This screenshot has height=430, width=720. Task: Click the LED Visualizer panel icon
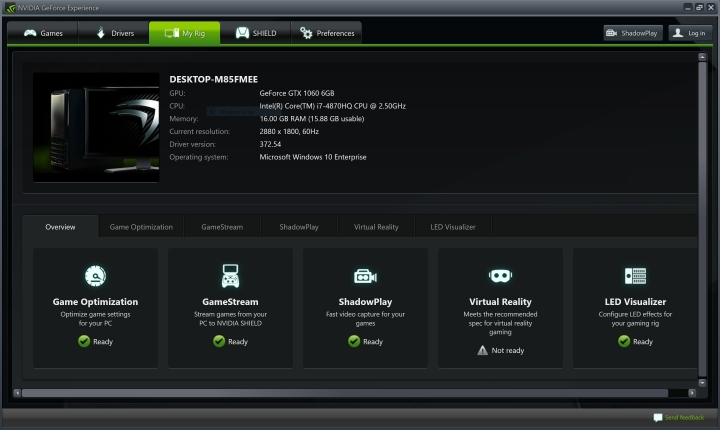click(636, 276)
